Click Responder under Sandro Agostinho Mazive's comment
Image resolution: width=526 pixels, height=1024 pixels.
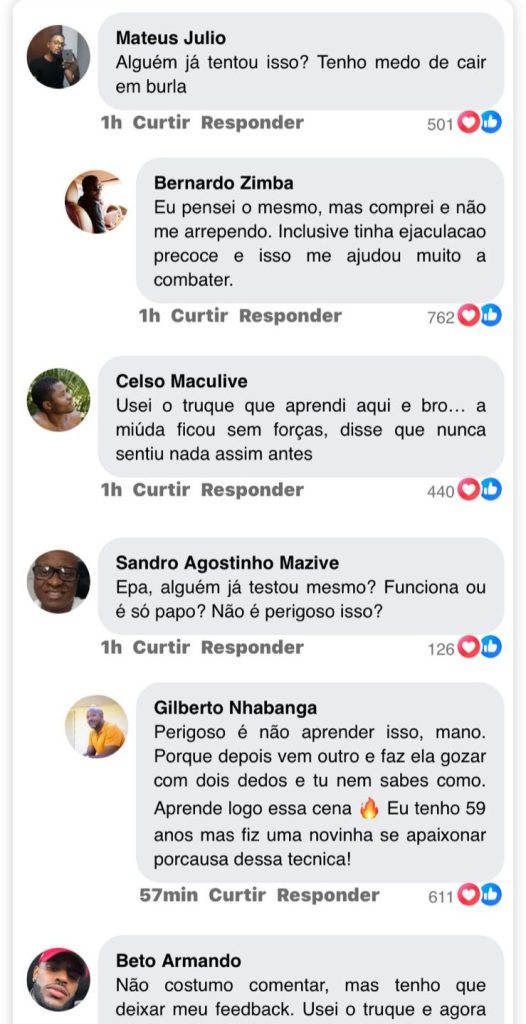252,648
